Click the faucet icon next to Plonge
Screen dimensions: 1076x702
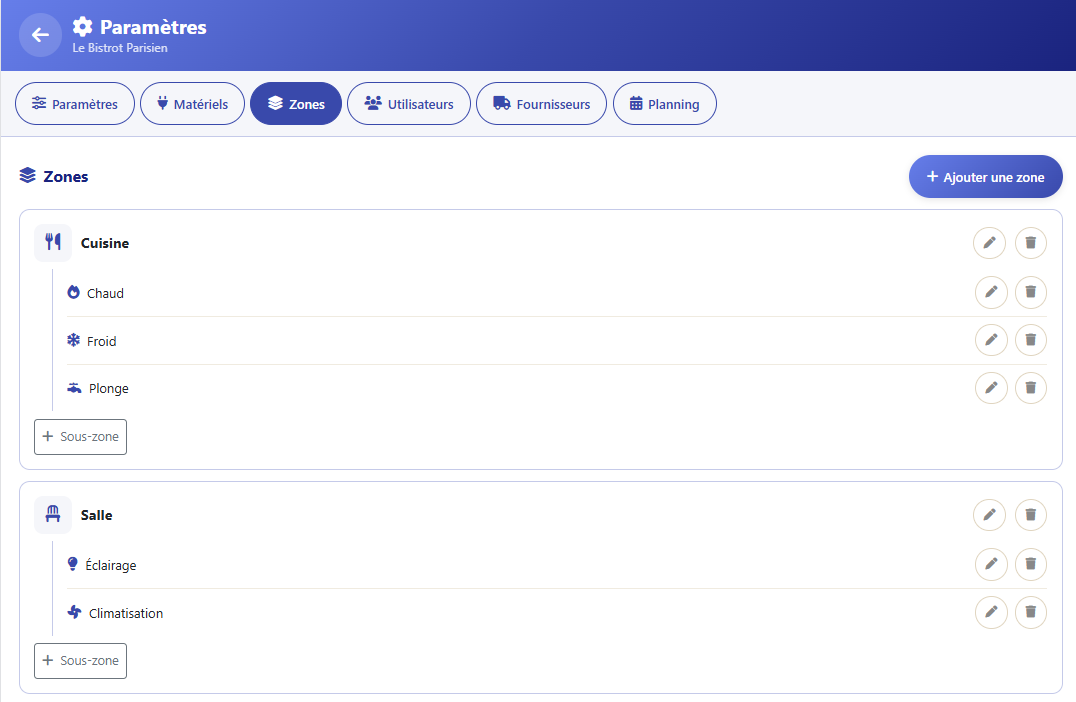[72, 387]
